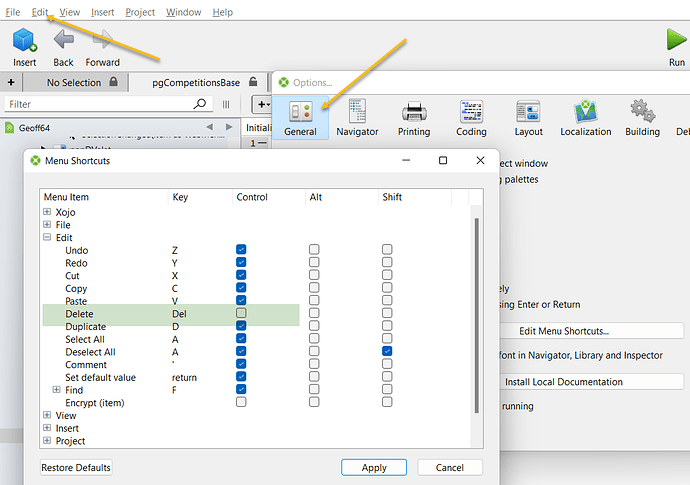The image size is (690, 485).
Task: Click the magnifier icon in Filter field
Action: click(200, 104)
